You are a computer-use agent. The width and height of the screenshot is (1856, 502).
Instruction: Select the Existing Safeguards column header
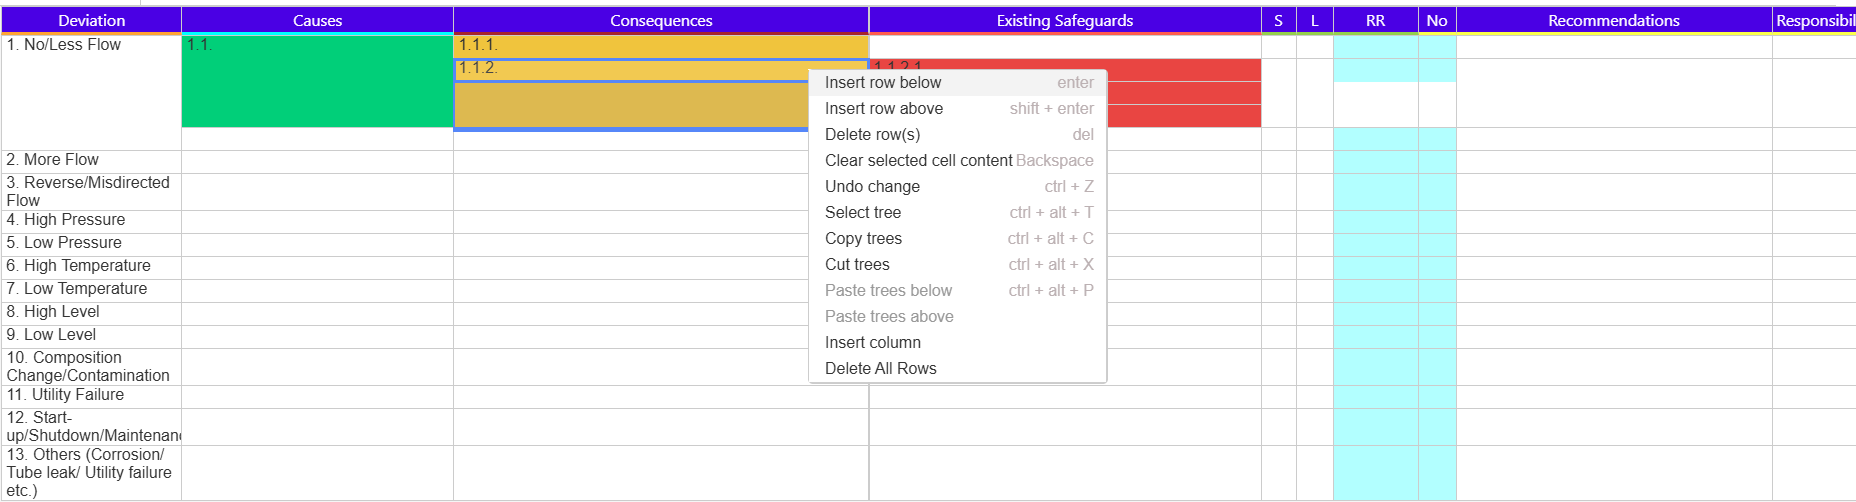coord(1065,20)
